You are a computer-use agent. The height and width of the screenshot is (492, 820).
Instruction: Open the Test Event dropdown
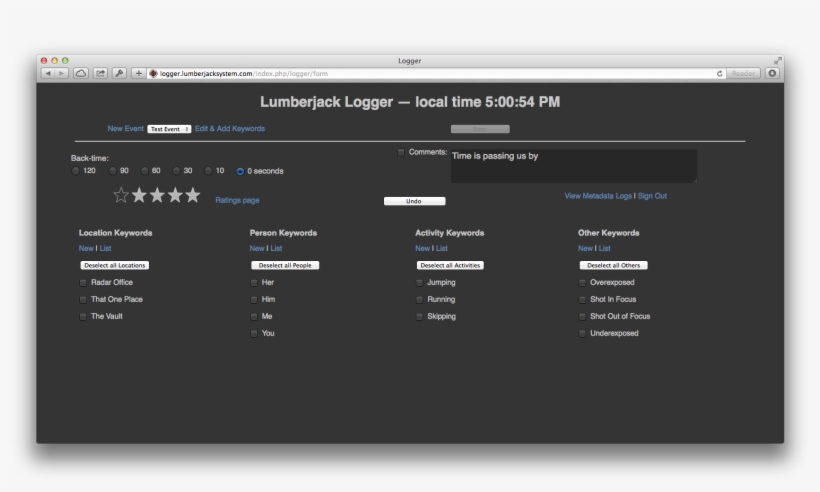(x=169, y=129)
